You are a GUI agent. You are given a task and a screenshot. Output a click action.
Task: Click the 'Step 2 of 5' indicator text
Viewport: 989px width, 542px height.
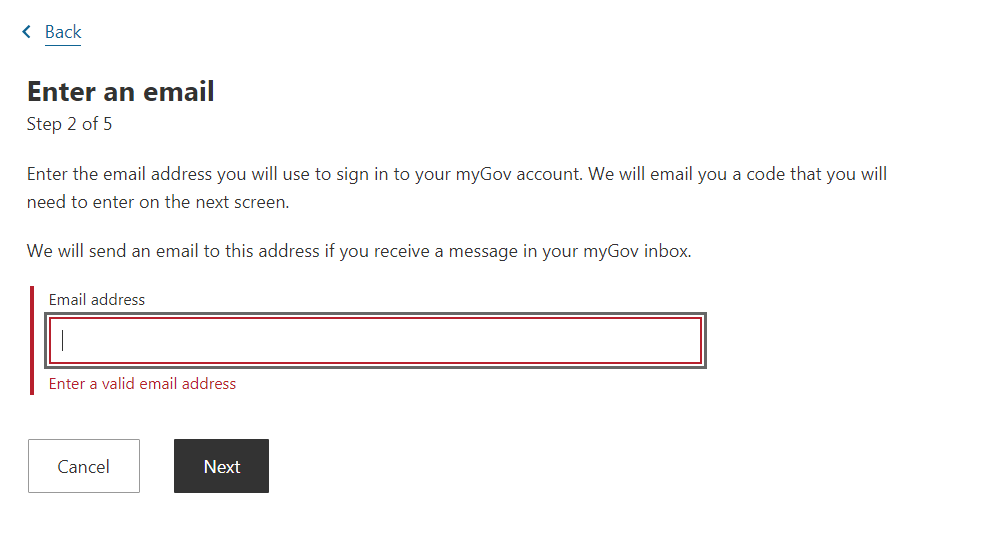coord(69,124)
